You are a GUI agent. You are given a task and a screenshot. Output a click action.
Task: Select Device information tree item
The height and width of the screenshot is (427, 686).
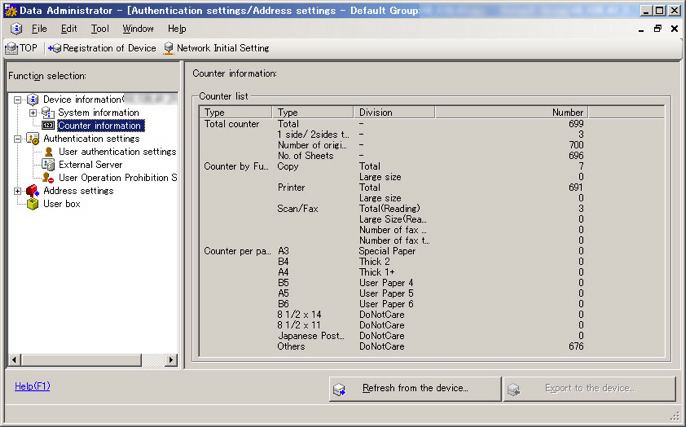point(83,100)
